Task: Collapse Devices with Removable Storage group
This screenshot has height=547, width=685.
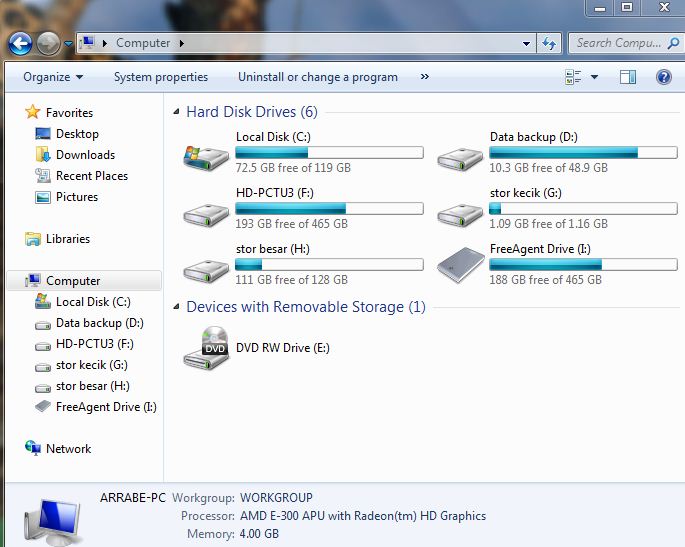Action: pyautogui.click(x=176, y=307)
